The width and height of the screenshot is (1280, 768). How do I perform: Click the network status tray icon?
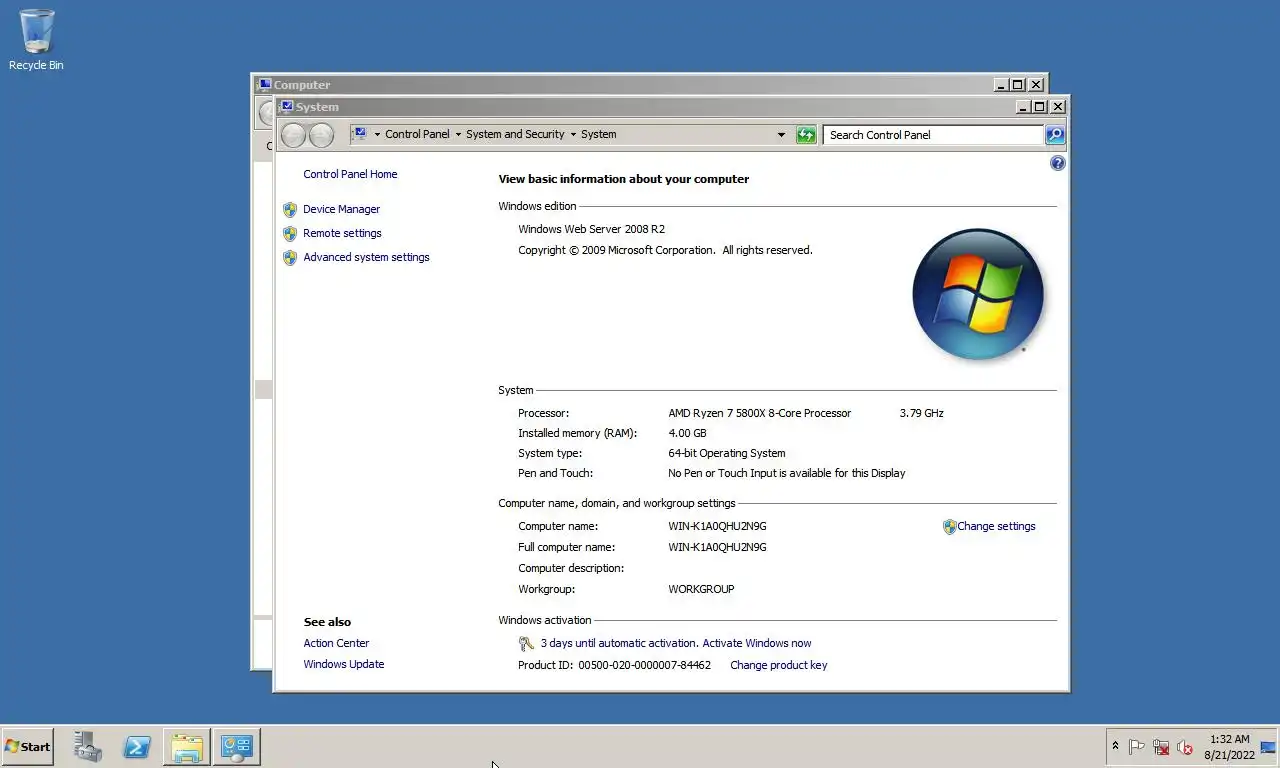[1161, 747]
